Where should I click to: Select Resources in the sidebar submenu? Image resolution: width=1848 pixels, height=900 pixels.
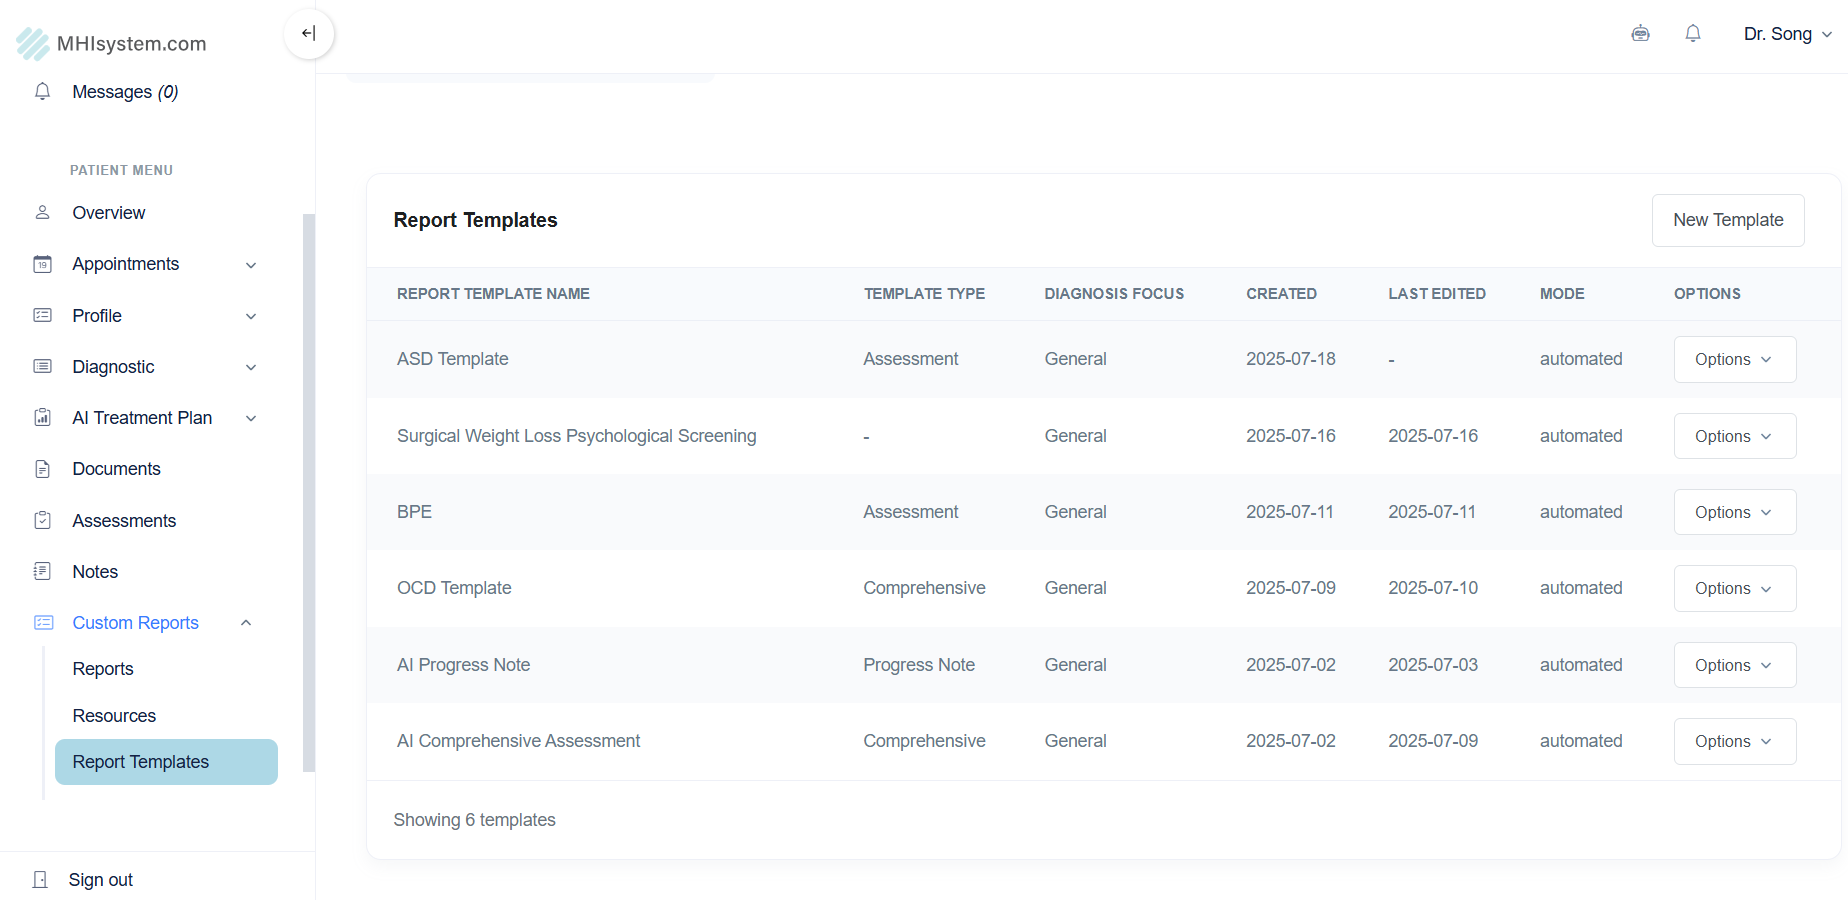coord(114,716)
